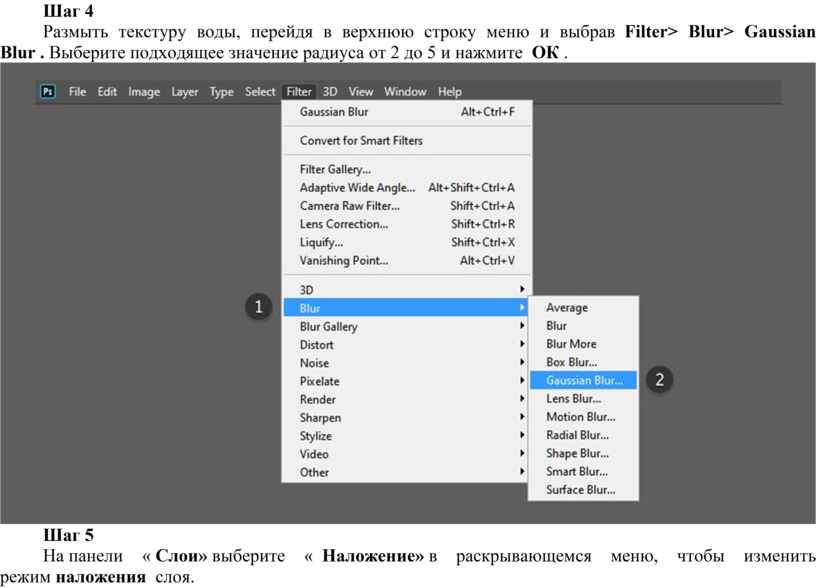816x588 pixels.
Task: Select Motion Blur...
Action: point(583,417)
